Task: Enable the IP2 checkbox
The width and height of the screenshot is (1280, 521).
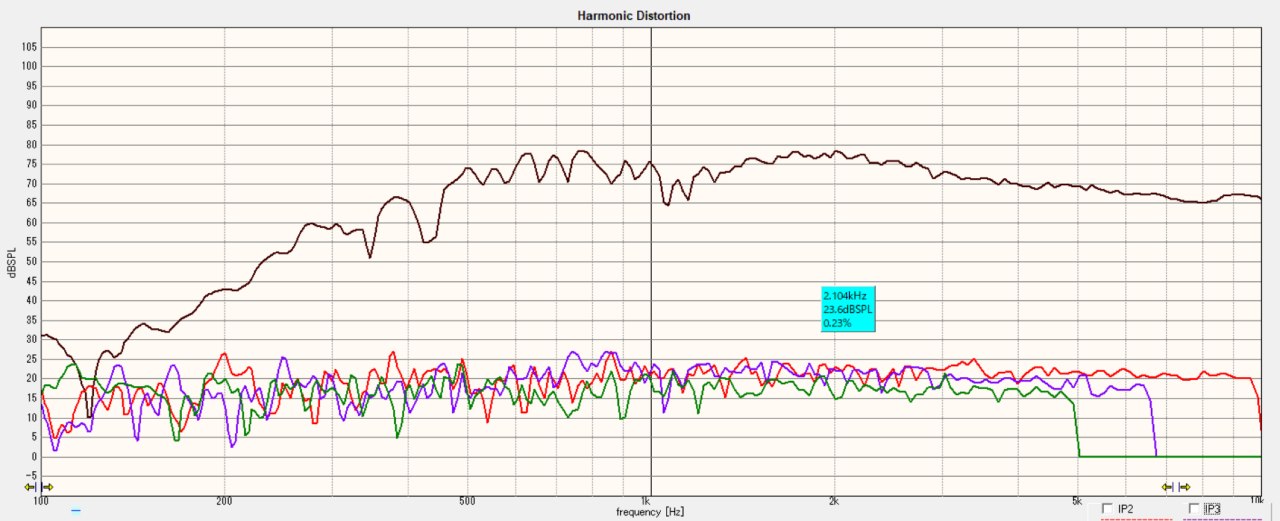Action: pos(1107,509)
